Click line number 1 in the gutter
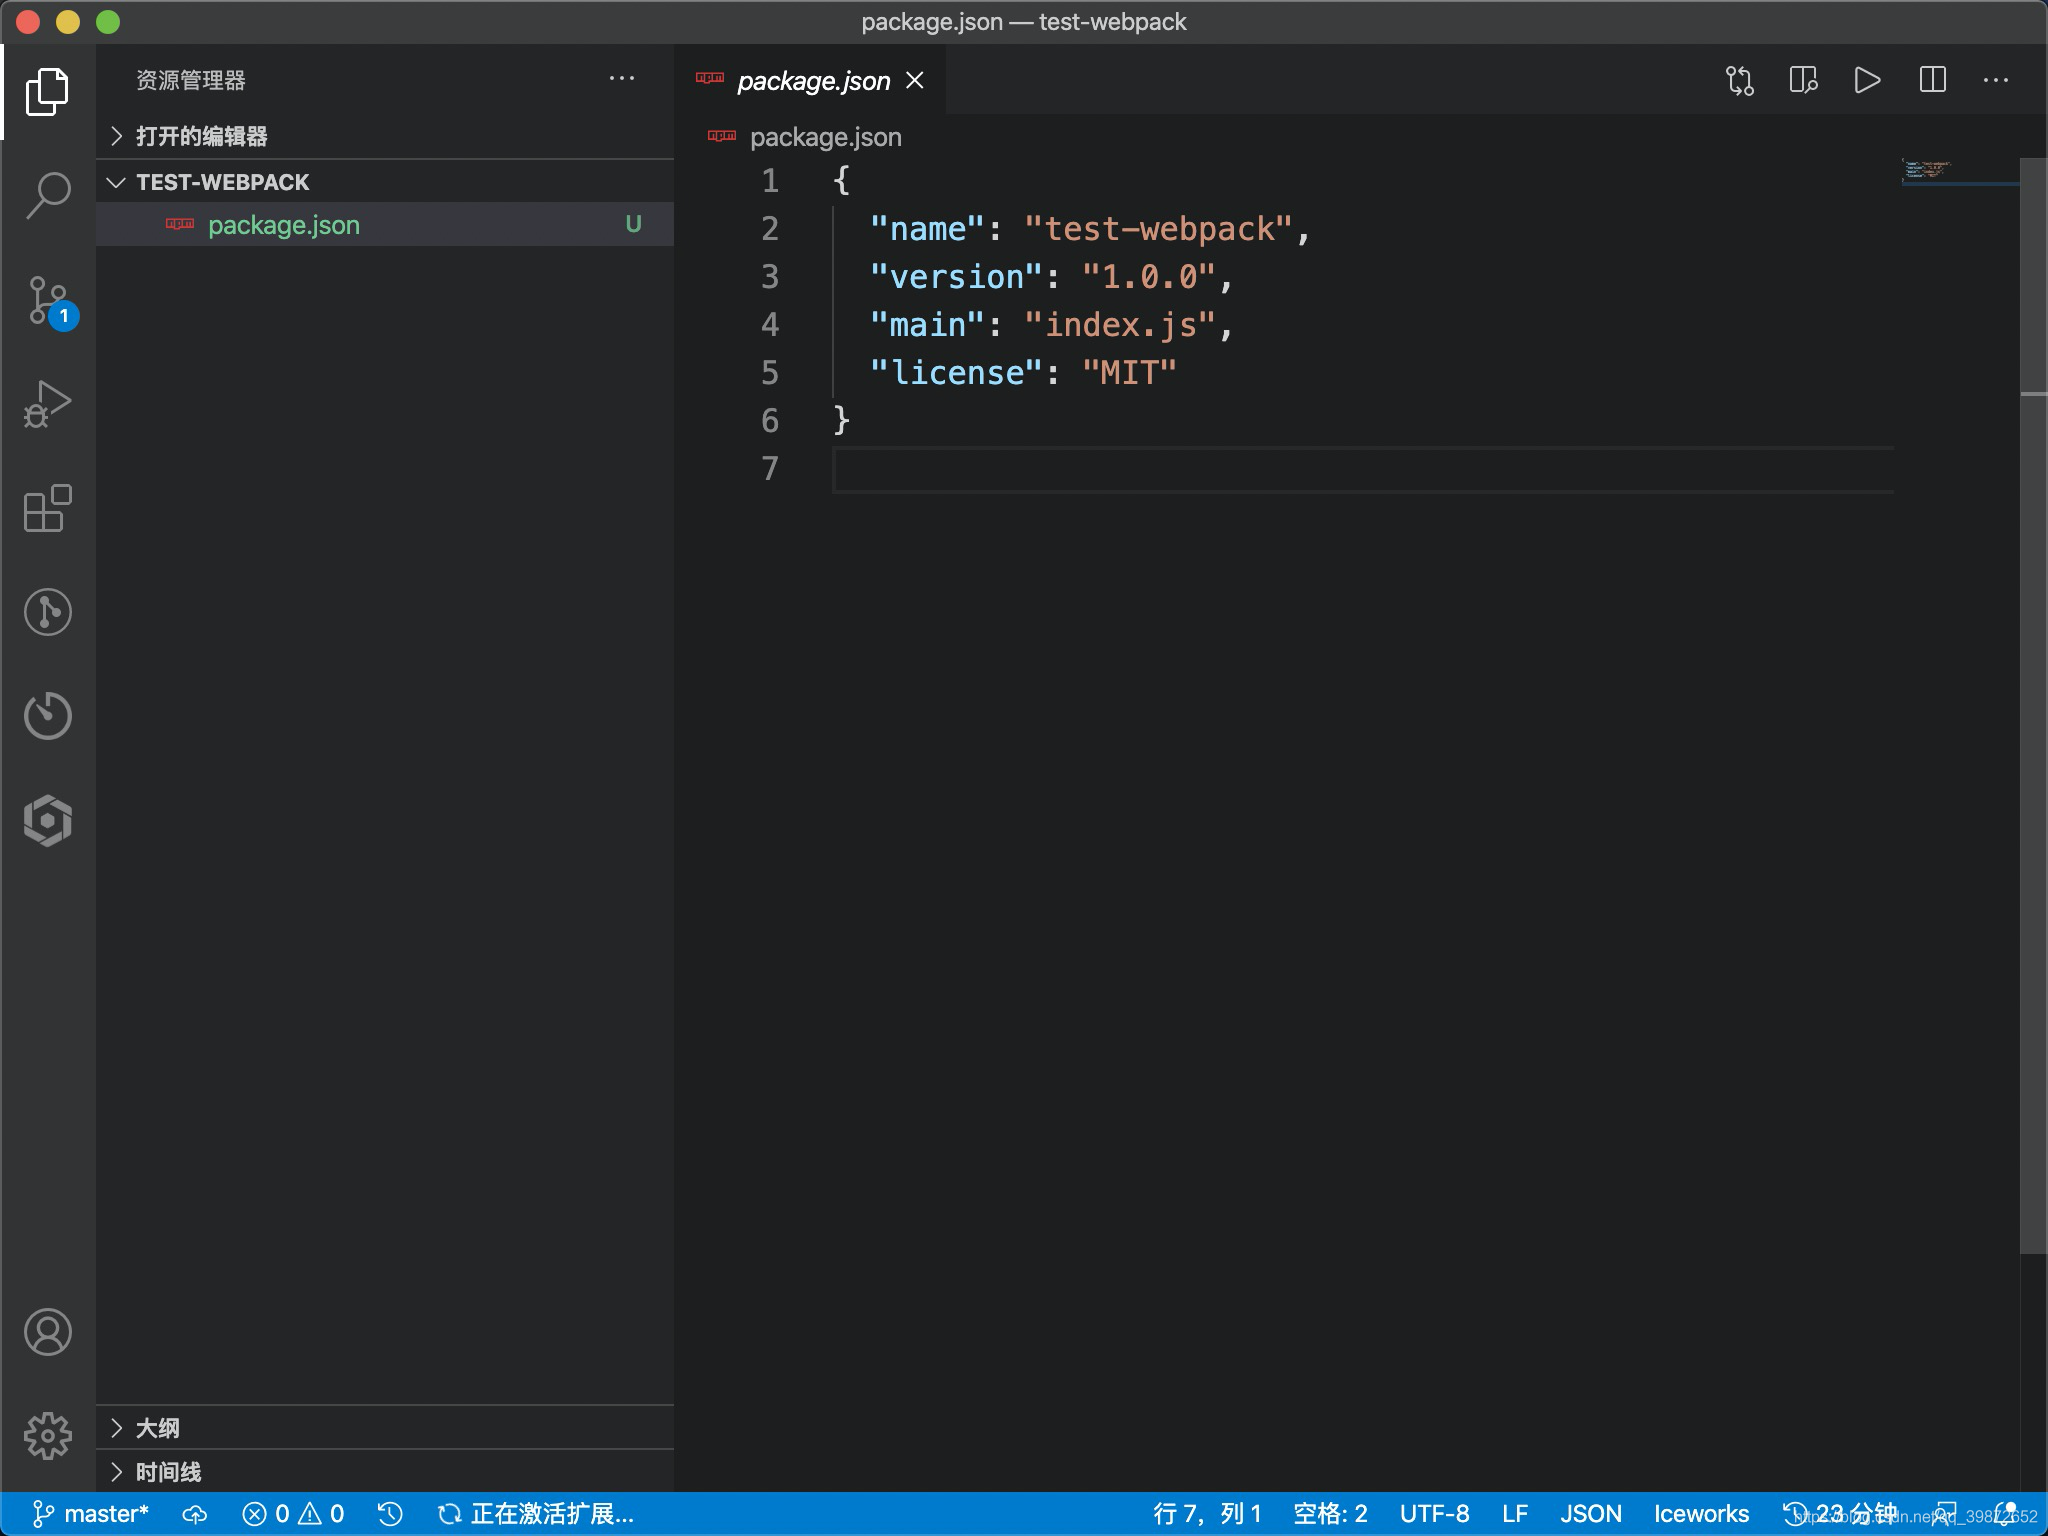 pos(770,181)
